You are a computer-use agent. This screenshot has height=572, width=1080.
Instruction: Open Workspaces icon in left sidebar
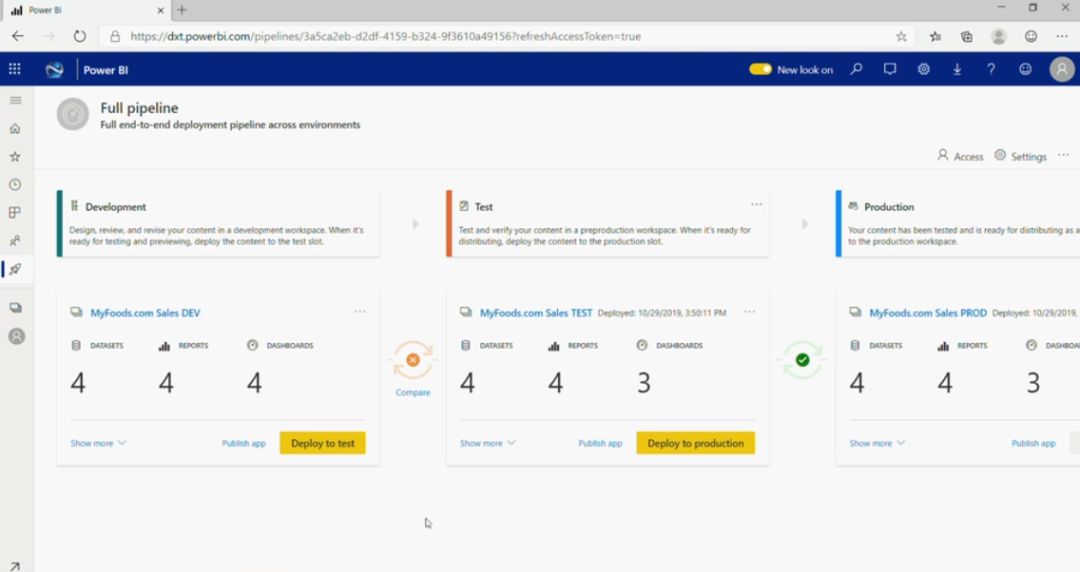(x=15, y=307)
